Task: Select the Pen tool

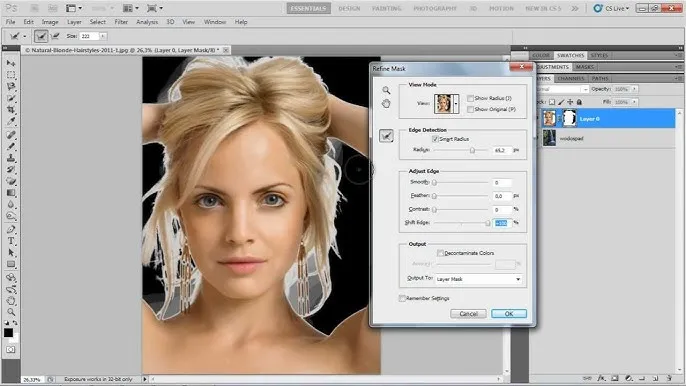Action: [11, 229]
